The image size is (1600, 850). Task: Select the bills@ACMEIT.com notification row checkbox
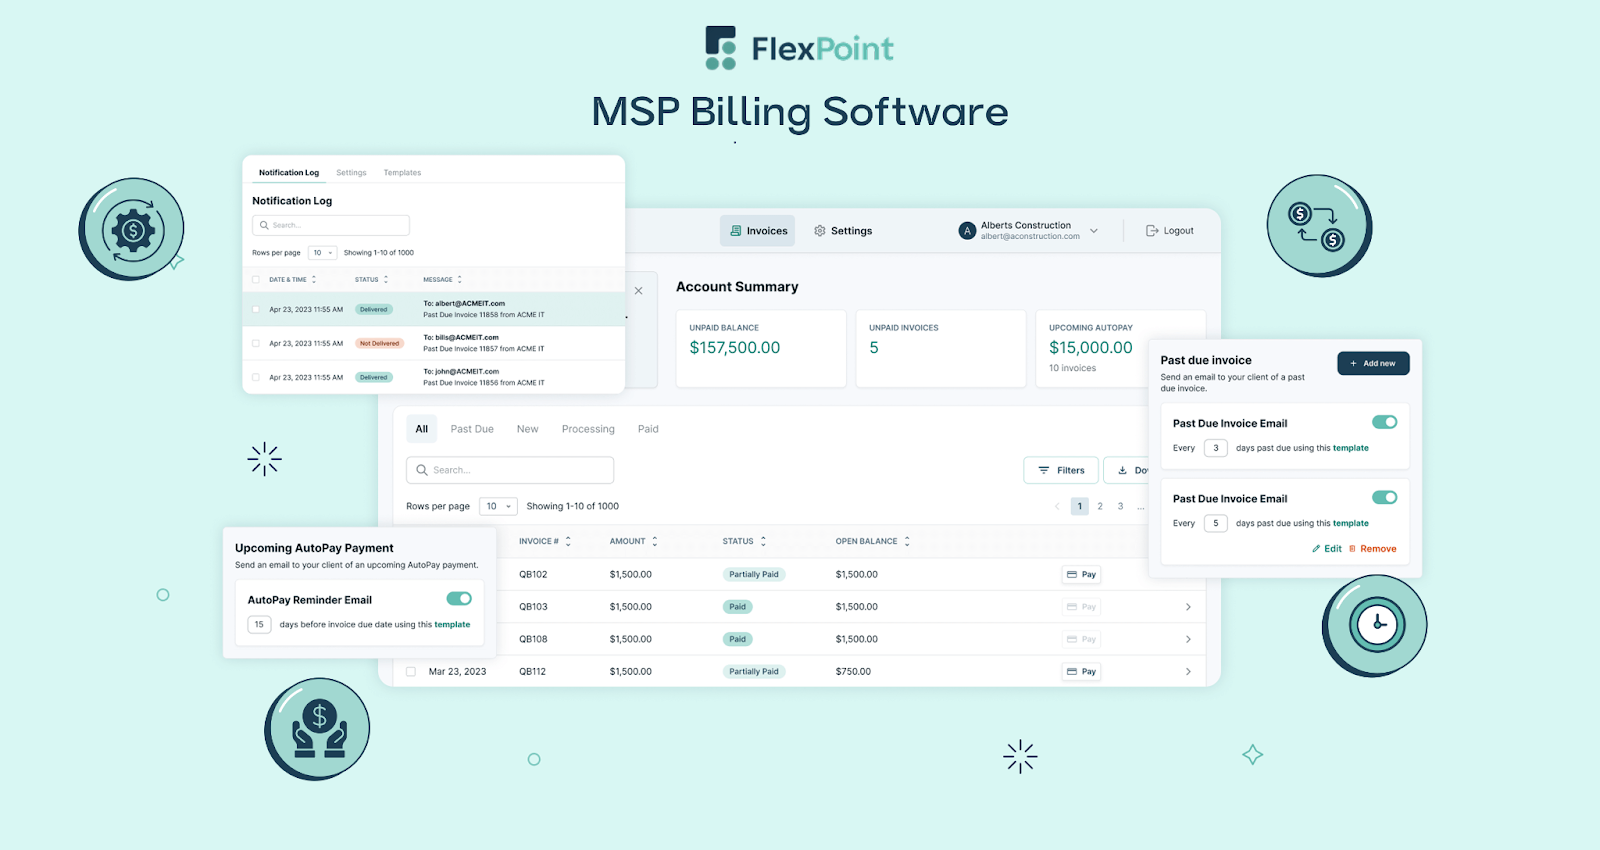256,343
